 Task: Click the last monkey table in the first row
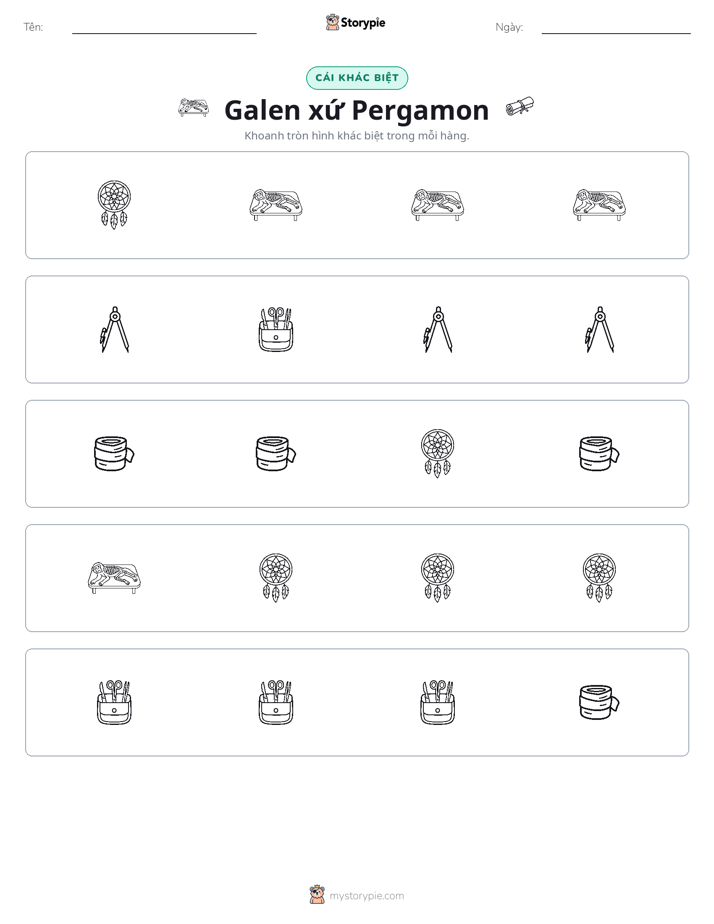click(x=599, y=204)
